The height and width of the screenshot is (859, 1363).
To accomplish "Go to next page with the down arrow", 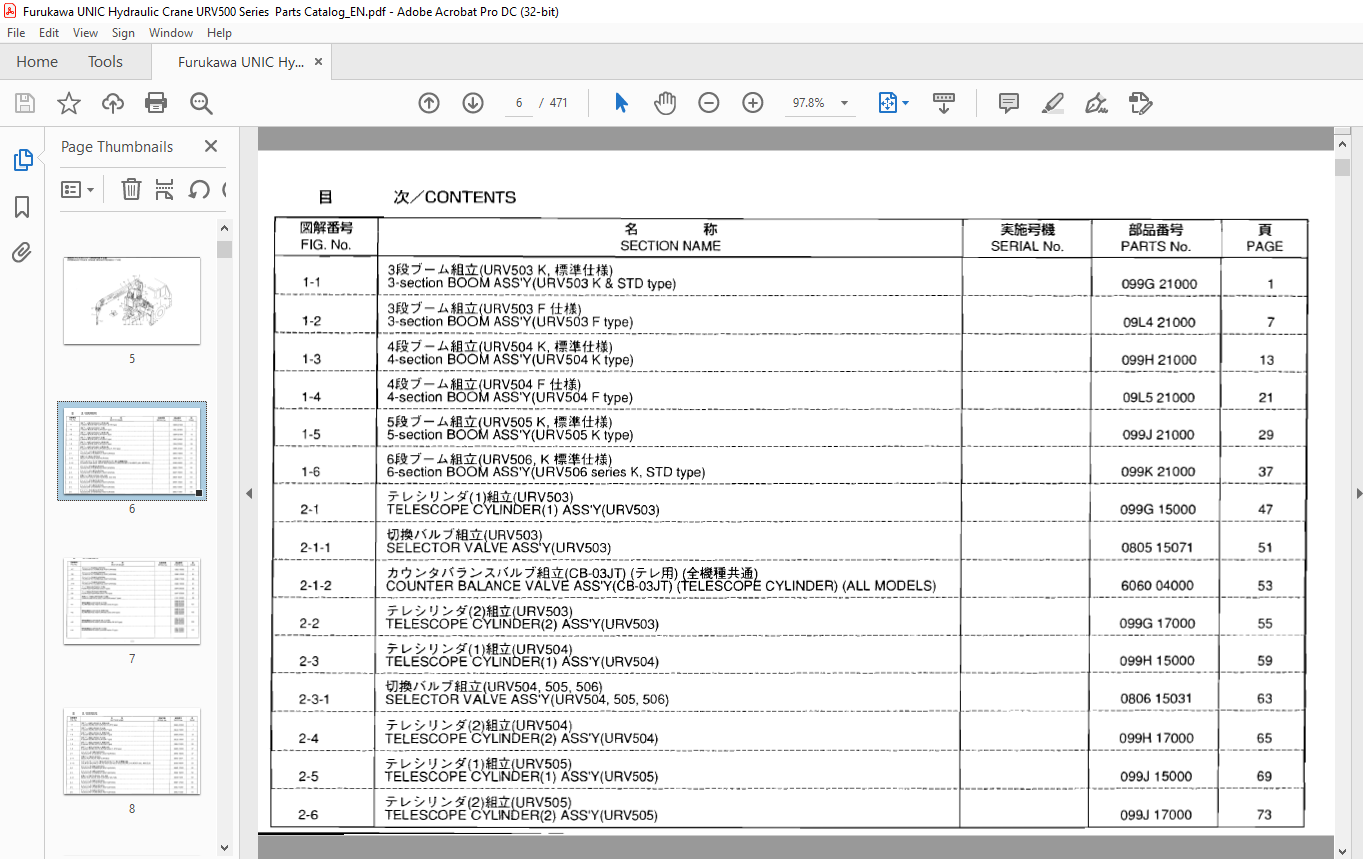I will coord(473,103).
